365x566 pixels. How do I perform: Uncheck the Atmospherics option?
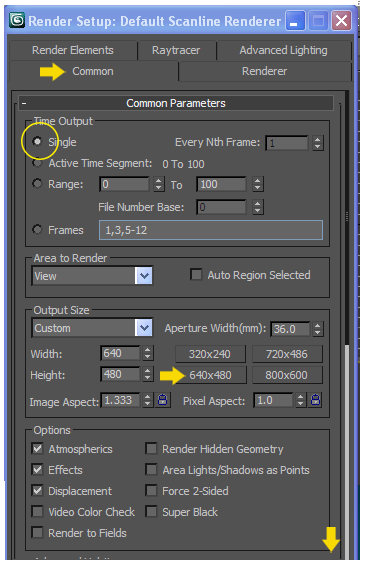[37, 448]
